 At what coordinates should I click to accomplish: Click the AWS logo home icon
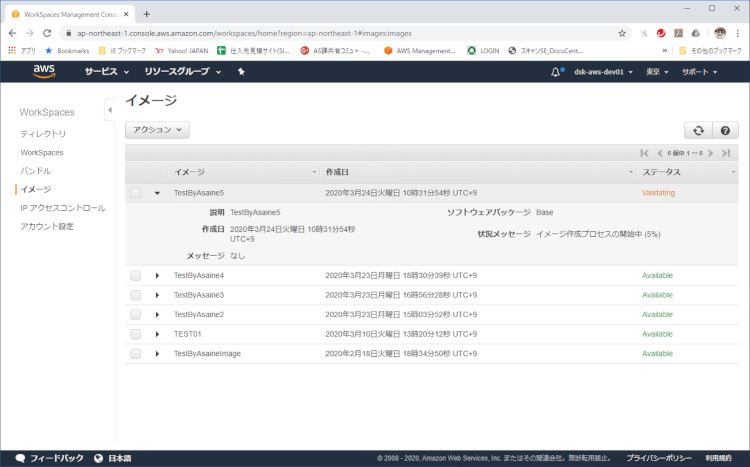point(43,72)
